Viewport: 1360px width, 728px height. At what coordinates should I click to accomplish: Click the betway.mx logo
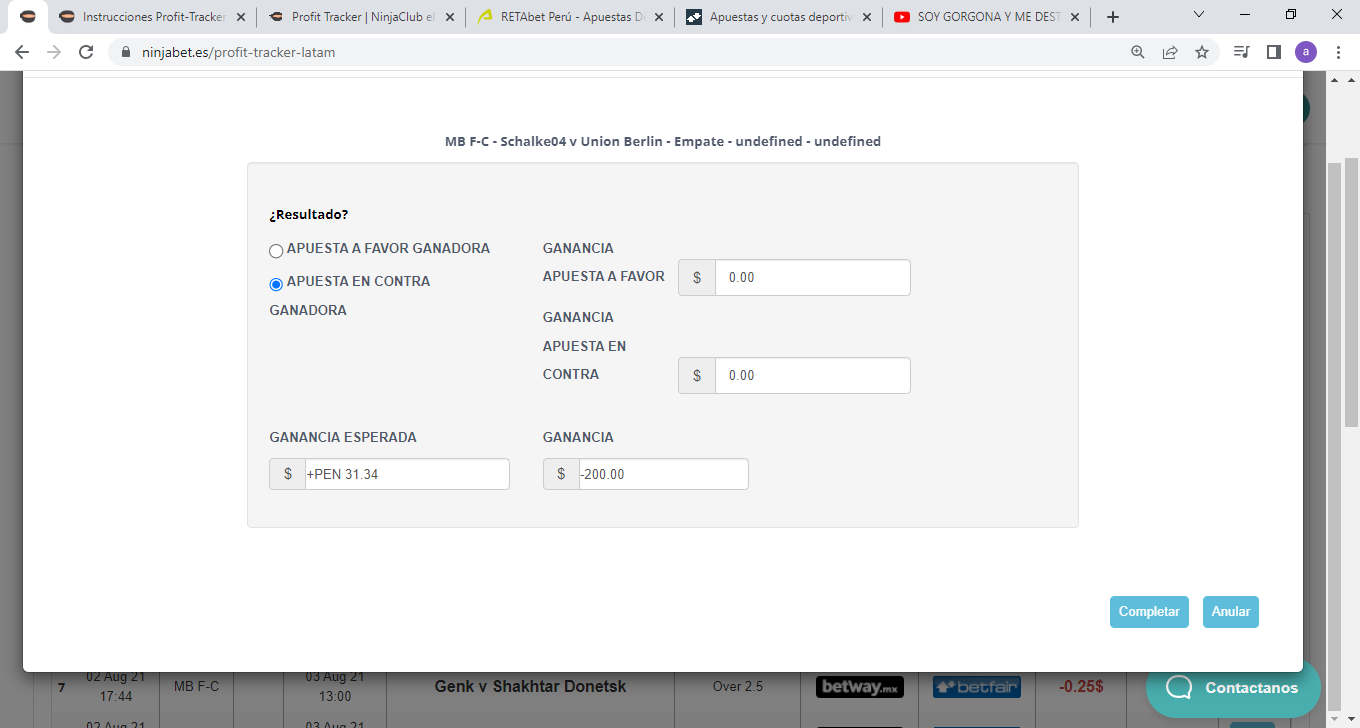point(860,687)
